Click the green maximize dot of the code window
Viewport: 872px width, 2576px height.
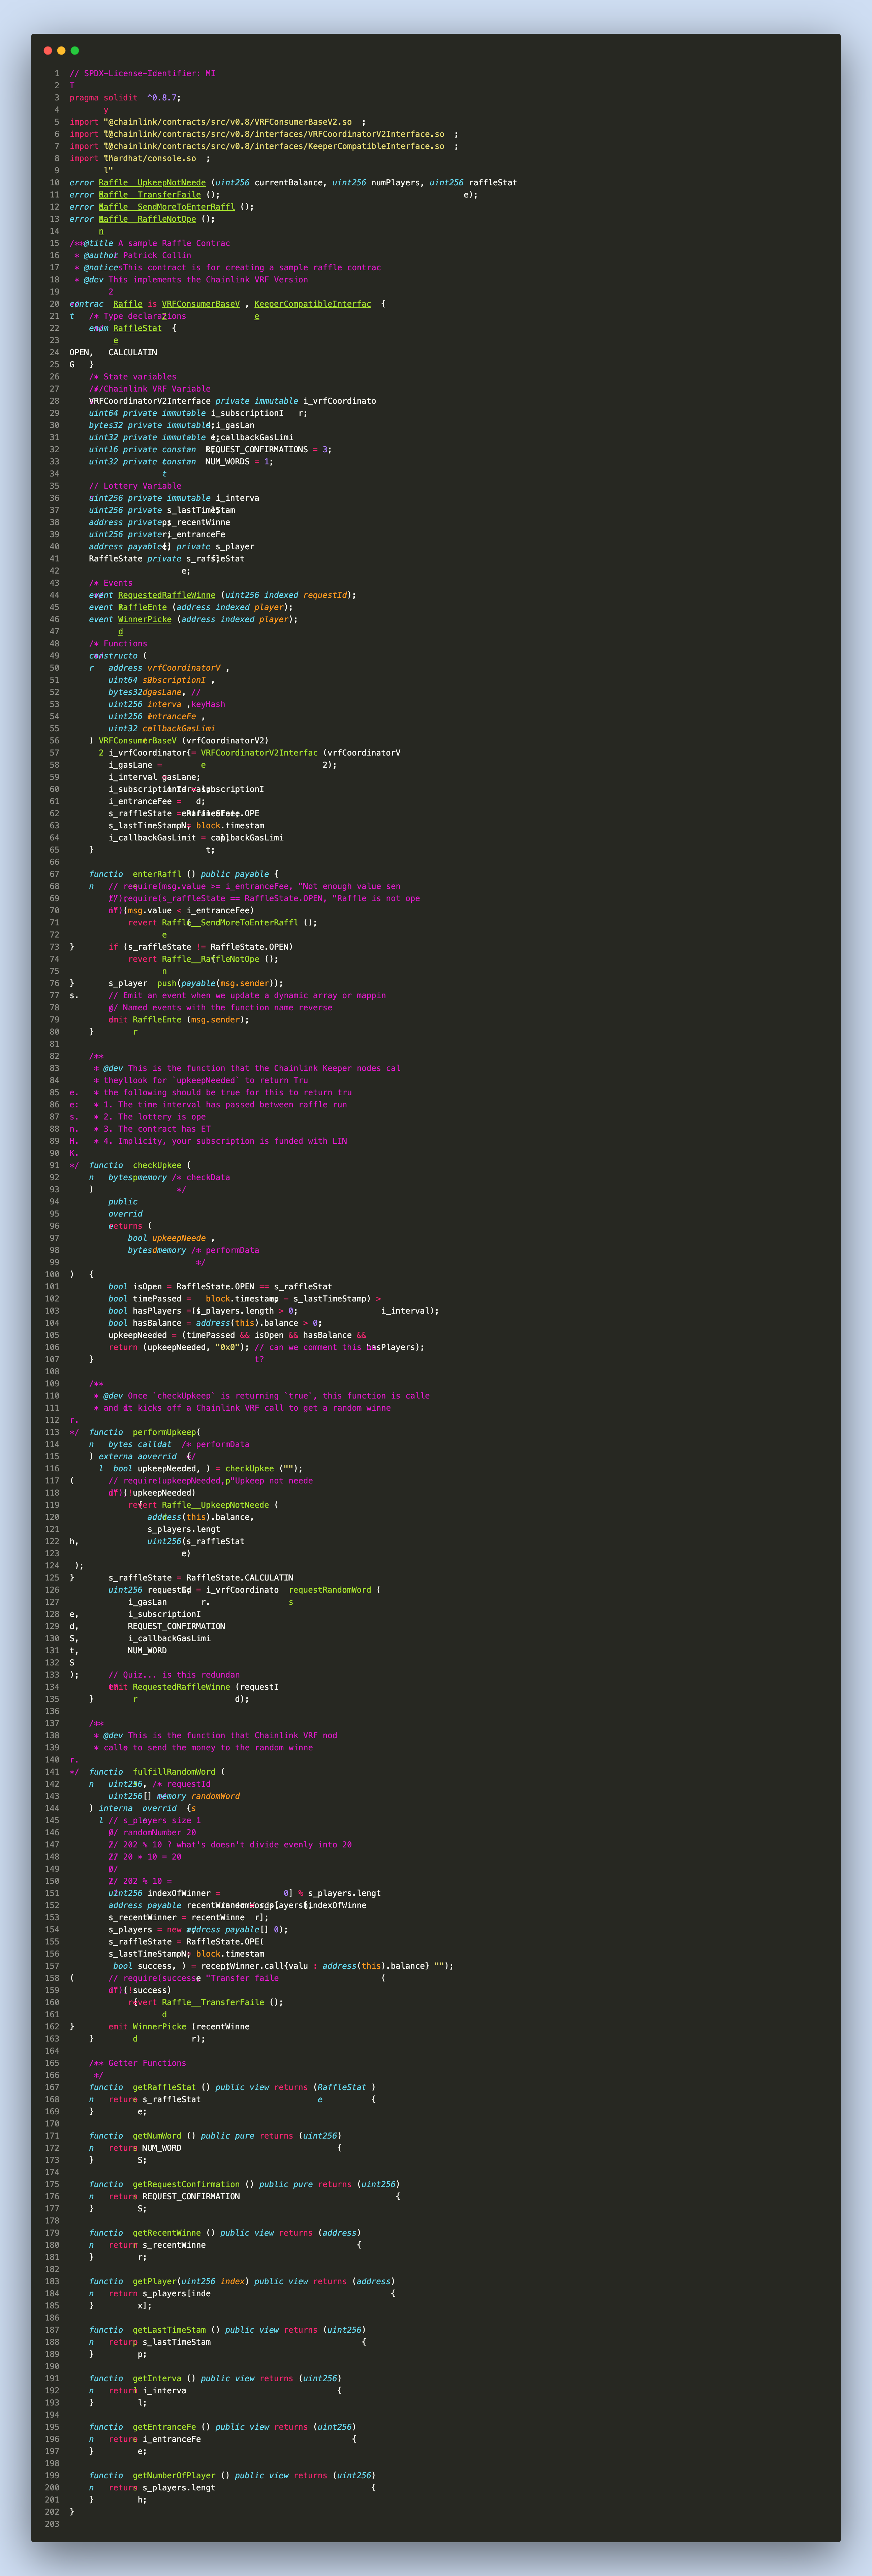tap(75, 50)
